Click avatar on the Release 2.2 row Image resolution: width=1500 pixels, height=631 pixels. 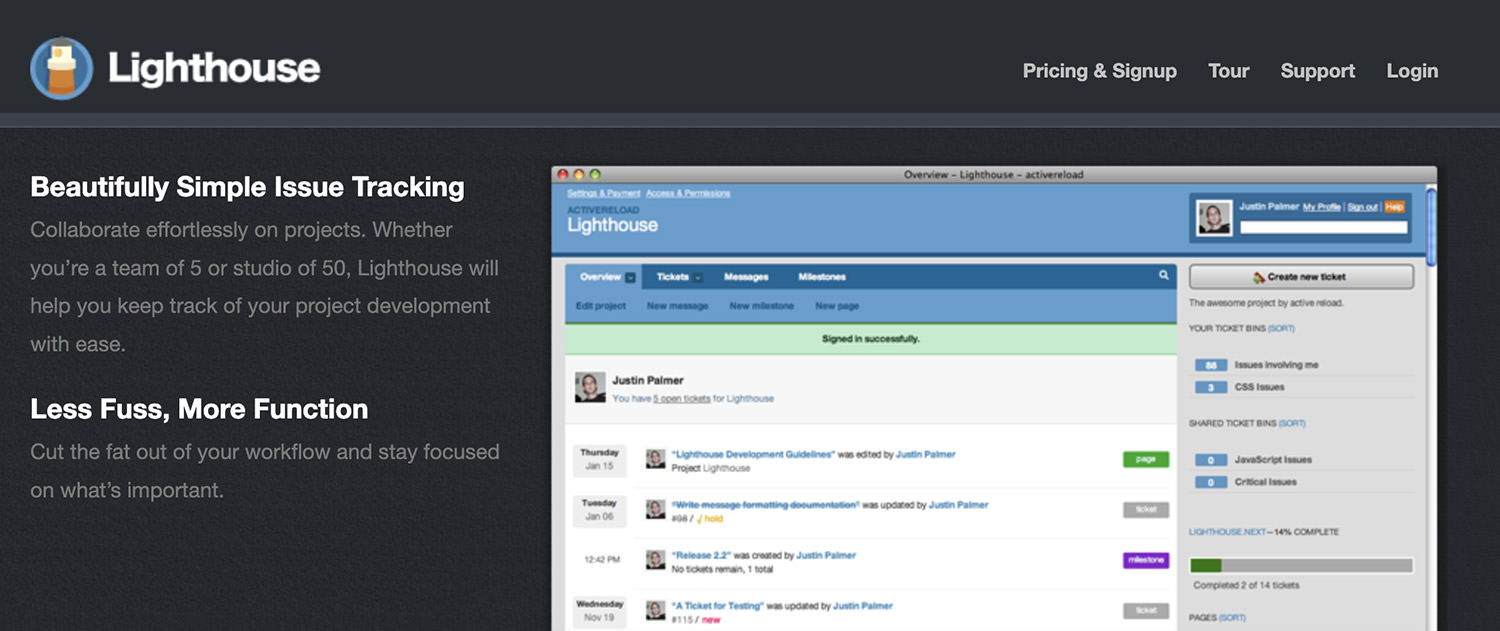(x=656, y=559)
